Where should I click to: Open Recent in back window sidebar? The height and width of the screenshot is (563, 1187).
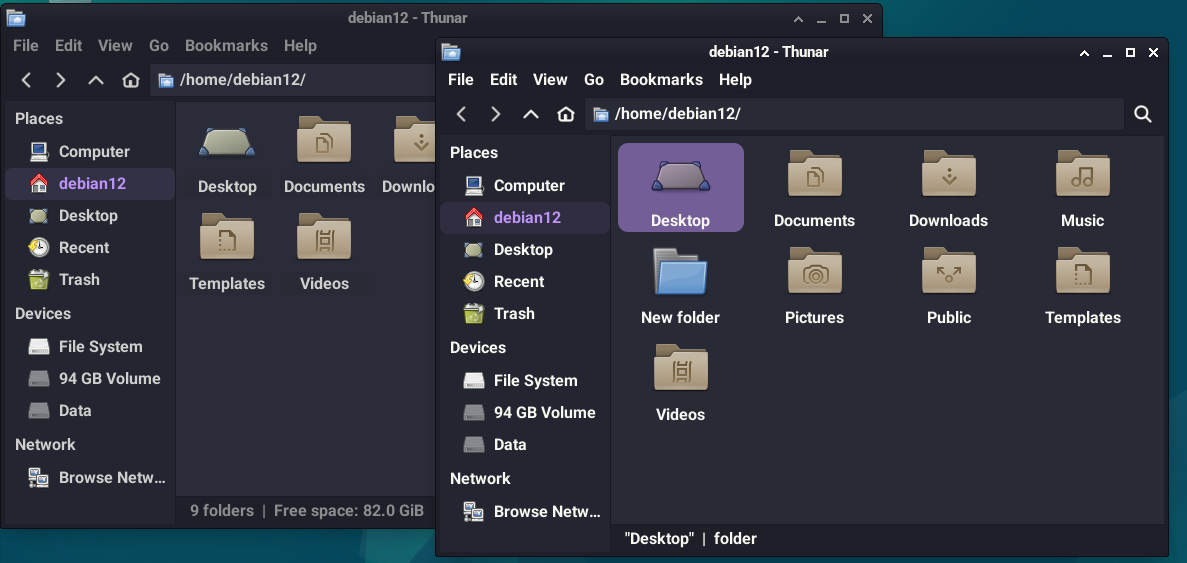[90, 247]
